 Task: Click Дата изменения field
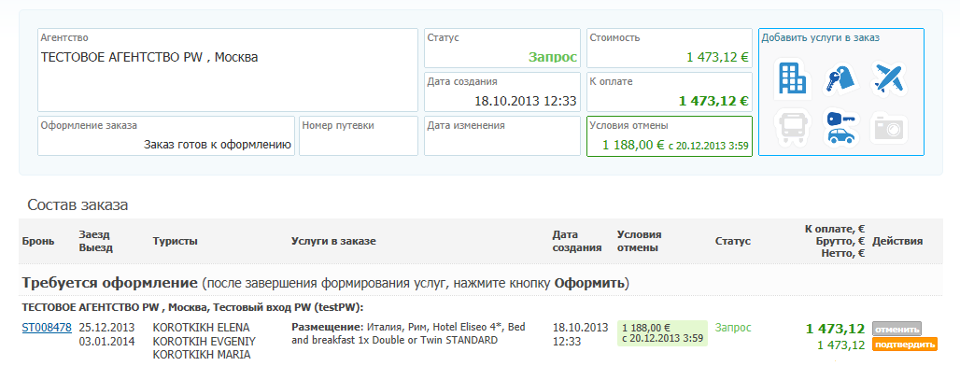click(x=502, y=136)
